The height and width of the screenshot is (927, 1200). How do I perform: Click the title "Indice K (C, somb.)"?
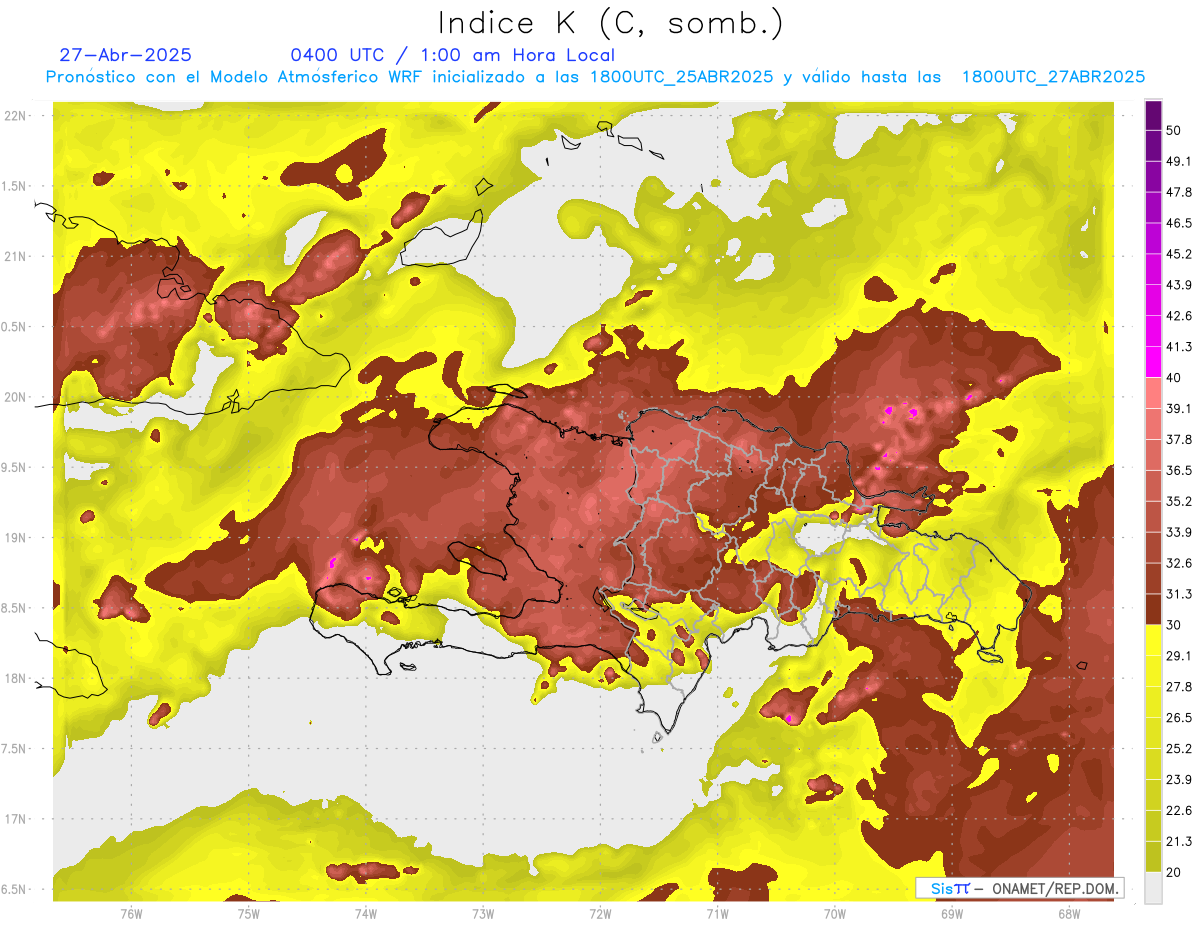610,23
